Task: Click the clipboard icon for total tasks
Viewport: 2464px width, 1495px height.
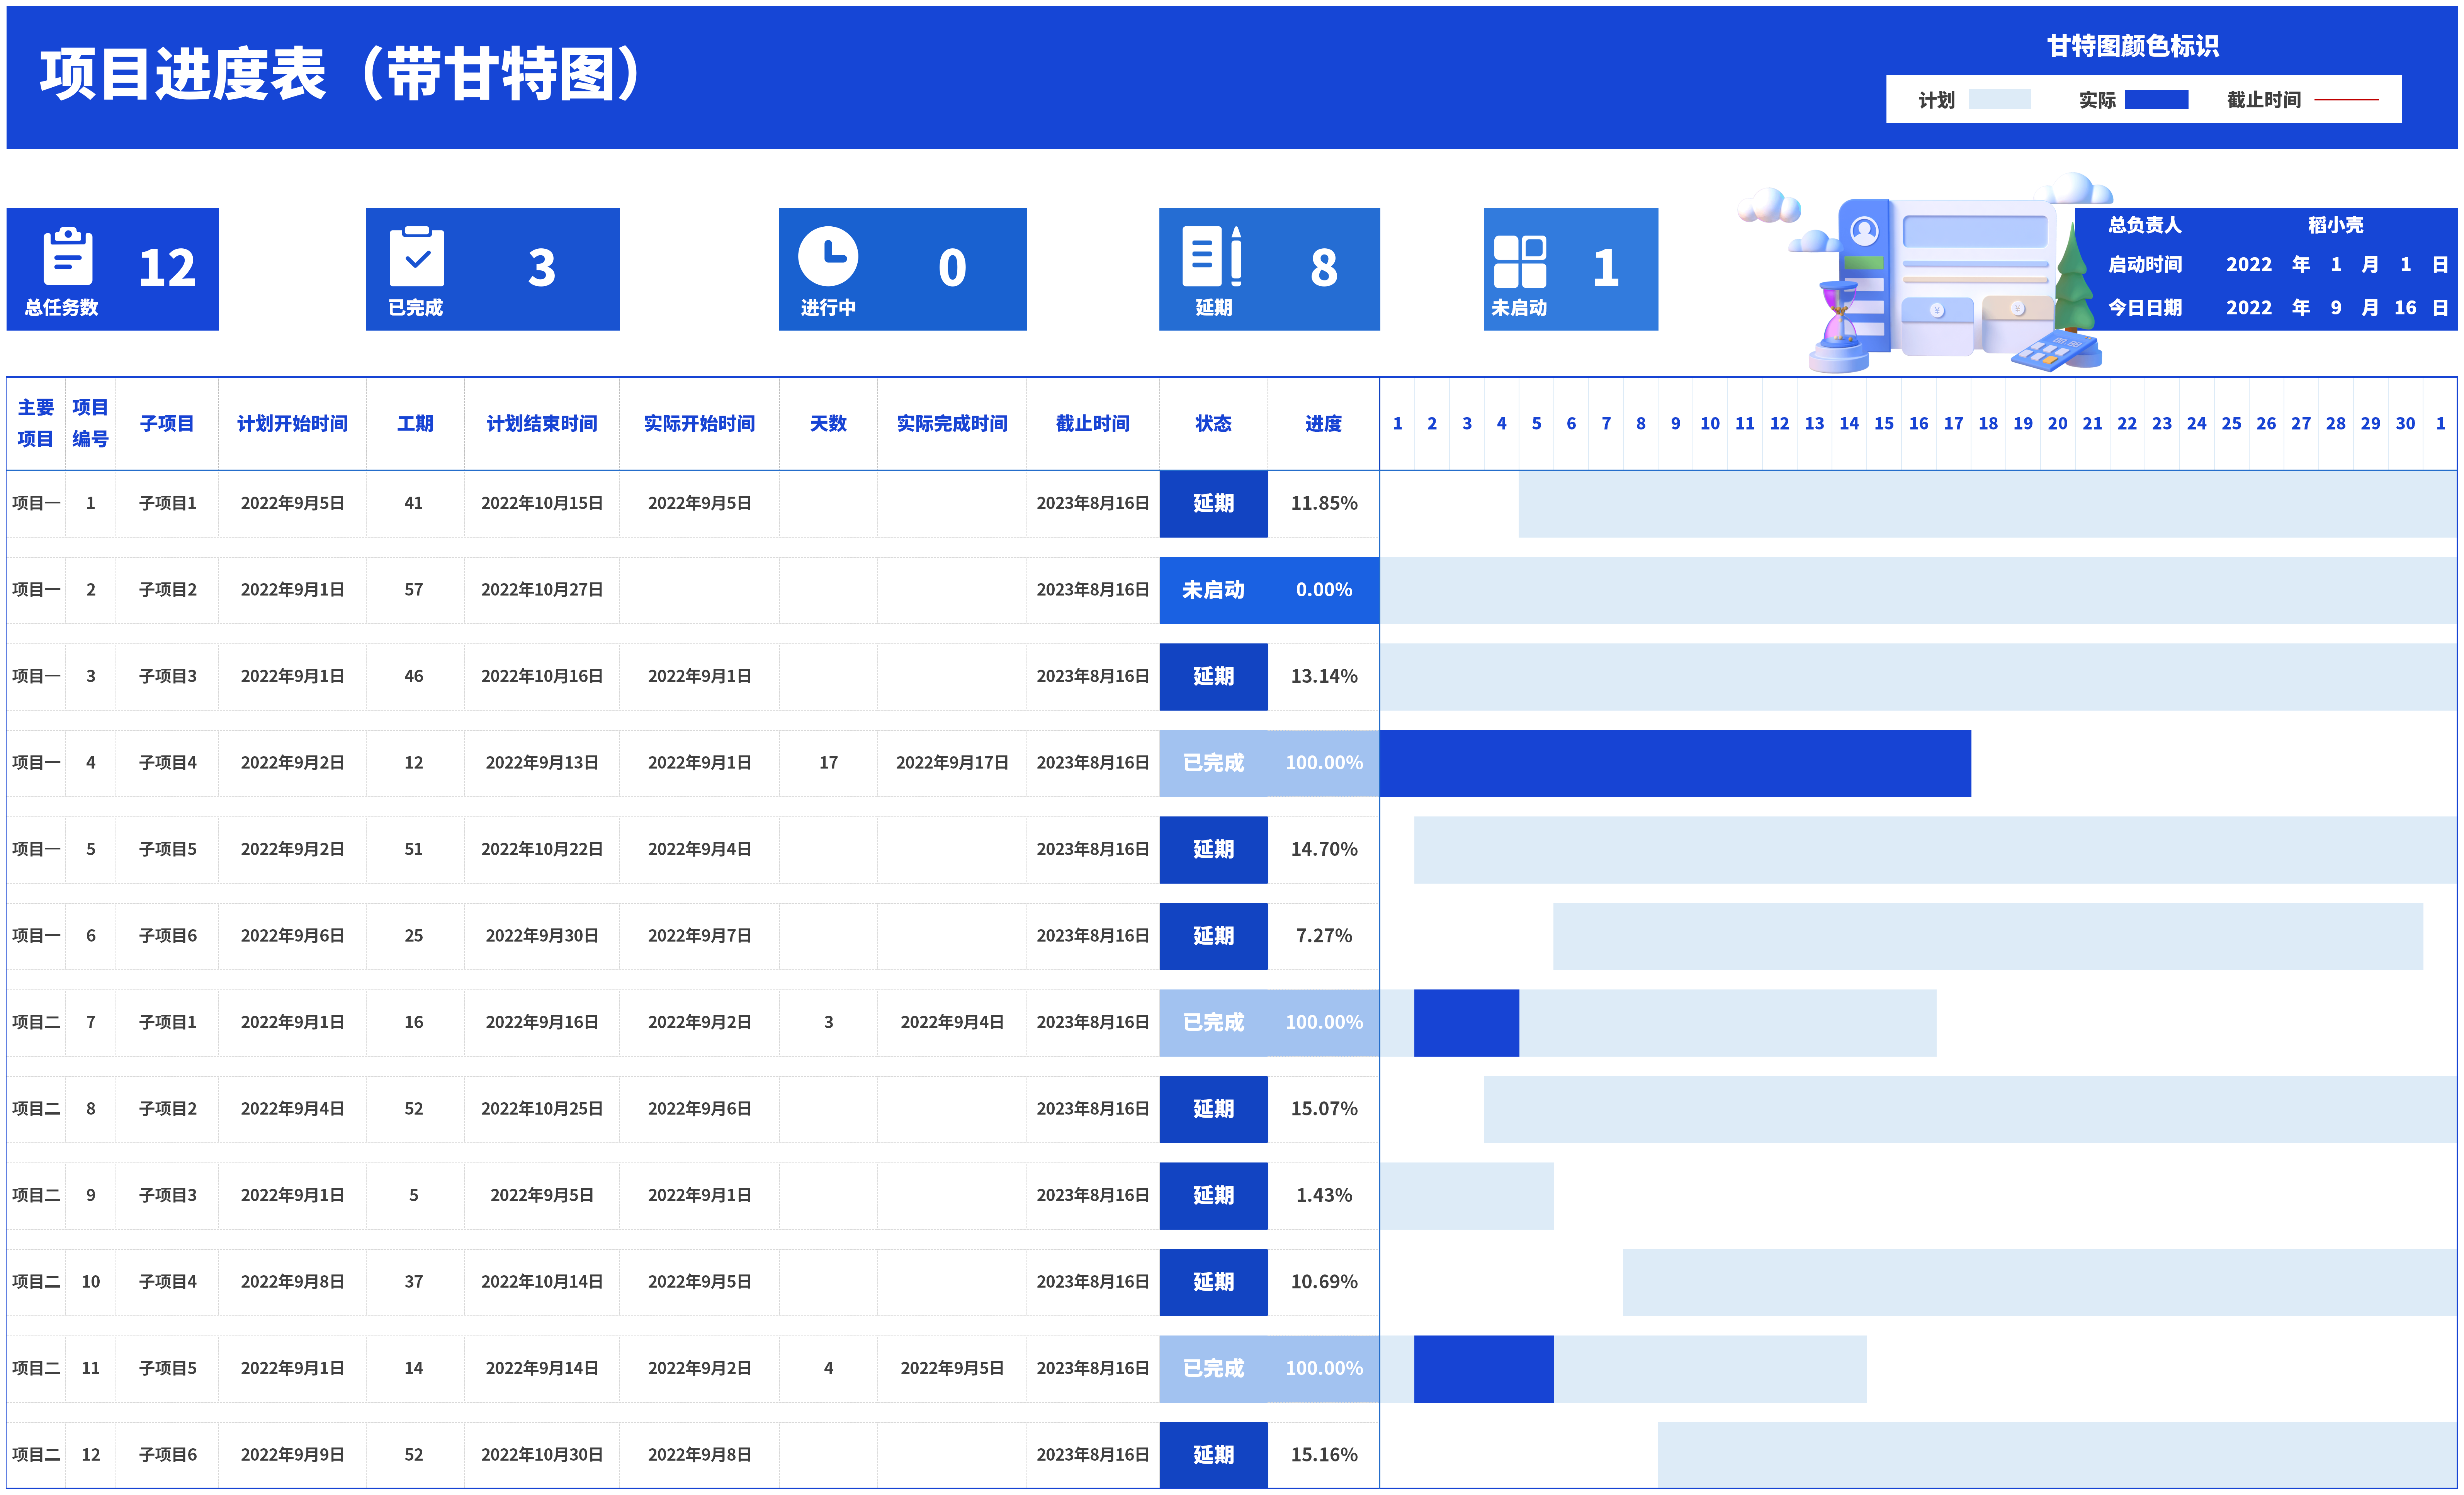Action: click(x=68, y=257)
